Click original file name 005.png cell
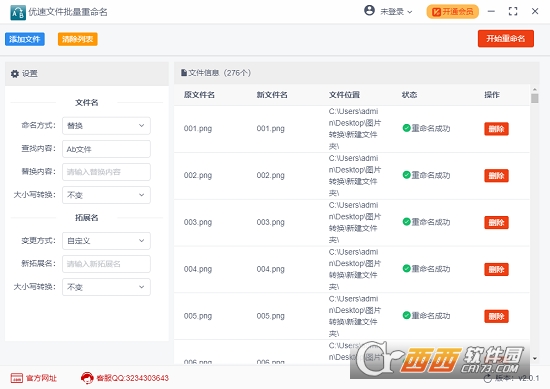550x389 pixels. [x=198, y=316]
